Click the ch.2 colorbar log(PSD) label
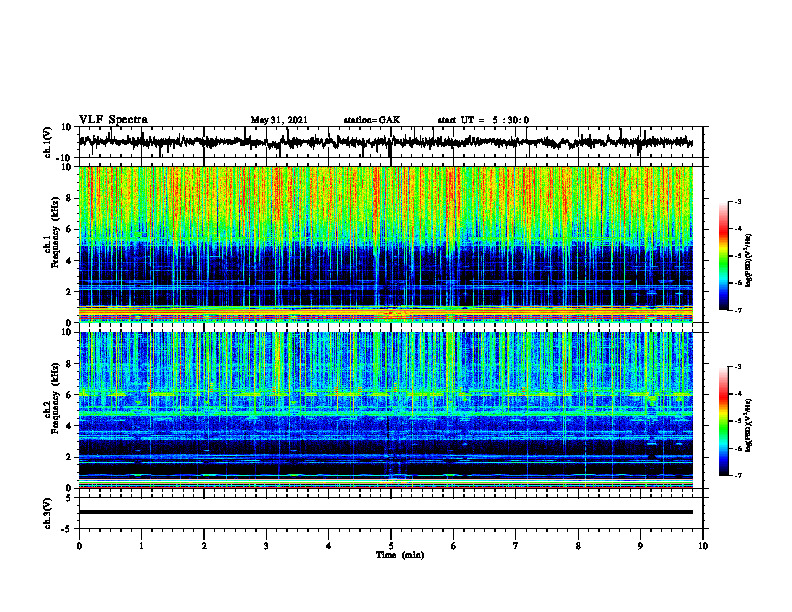792x612 pixels. [x=749, y=425]
